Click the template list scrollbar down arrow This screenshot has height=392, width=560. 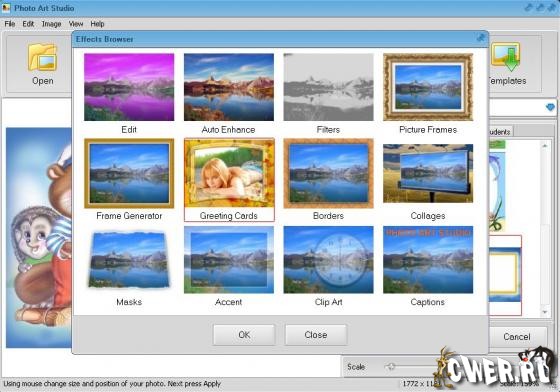[x=545, y=312]
